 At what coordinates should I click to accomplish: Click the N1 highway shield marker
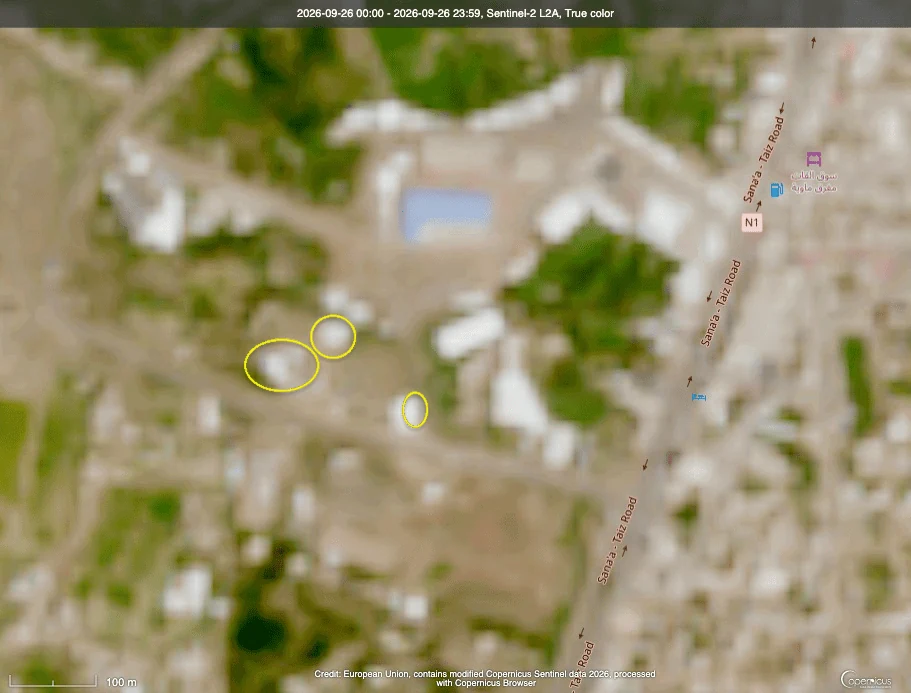pyautogui.click(x=751, y=222)
